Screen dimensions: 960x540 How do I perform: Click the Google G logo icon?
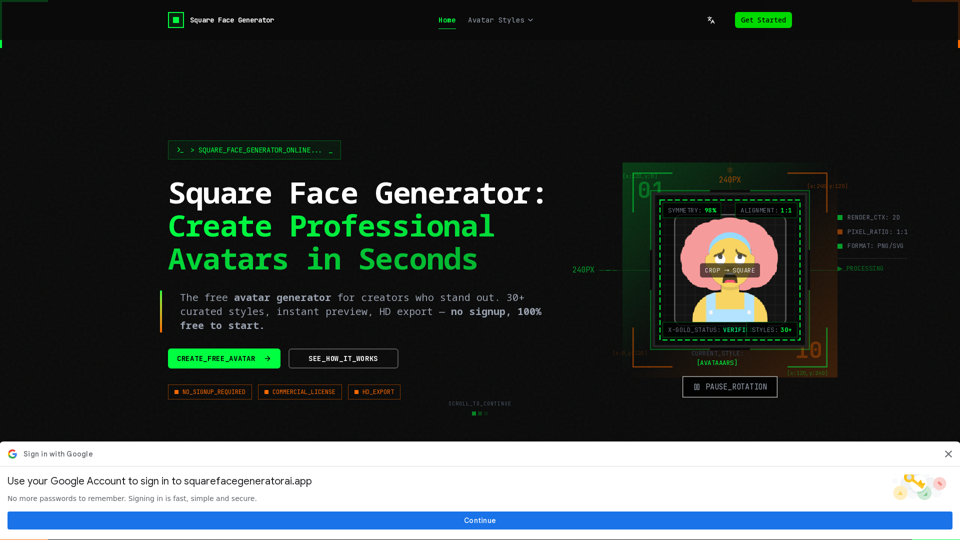[12, 454]
